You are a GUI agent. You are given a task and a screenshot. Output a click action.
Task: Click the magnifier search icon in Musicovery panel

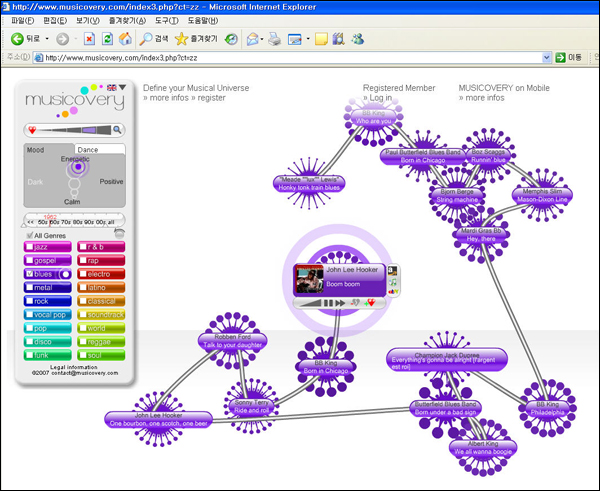click(x=118, y=130)
